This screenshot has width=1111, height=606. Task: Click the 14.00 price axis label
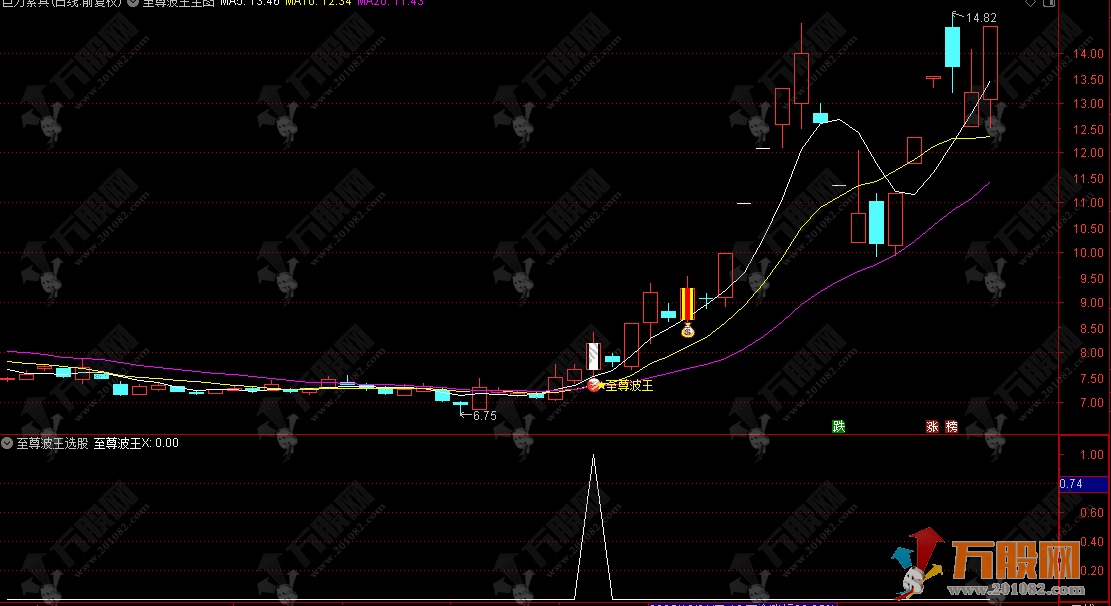point(1088,54)
